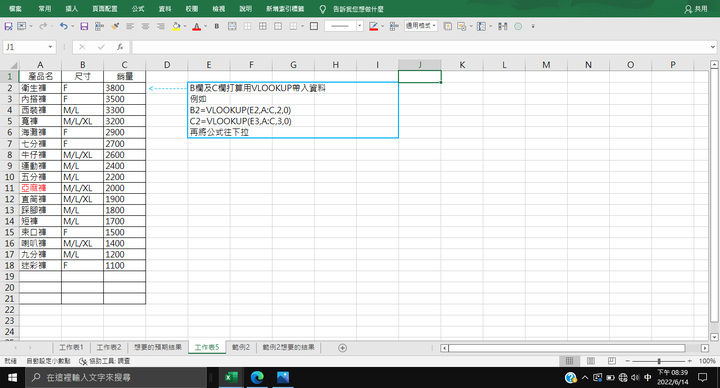Click the 告訴我您想做什麼 search box

[358, 9]
